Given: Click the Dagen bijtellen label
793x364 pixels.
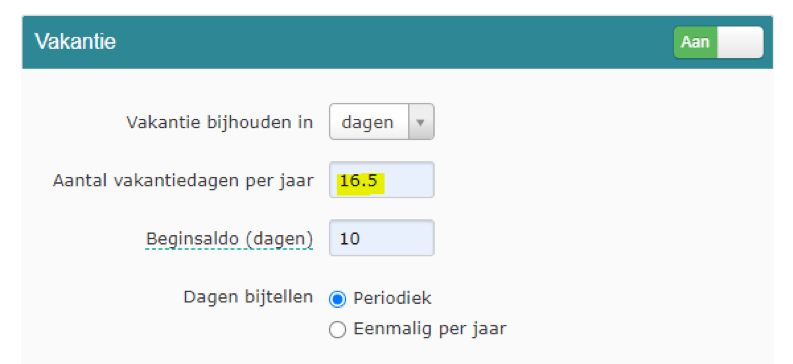Looking at the screenshot, I should tap(248, 297).
